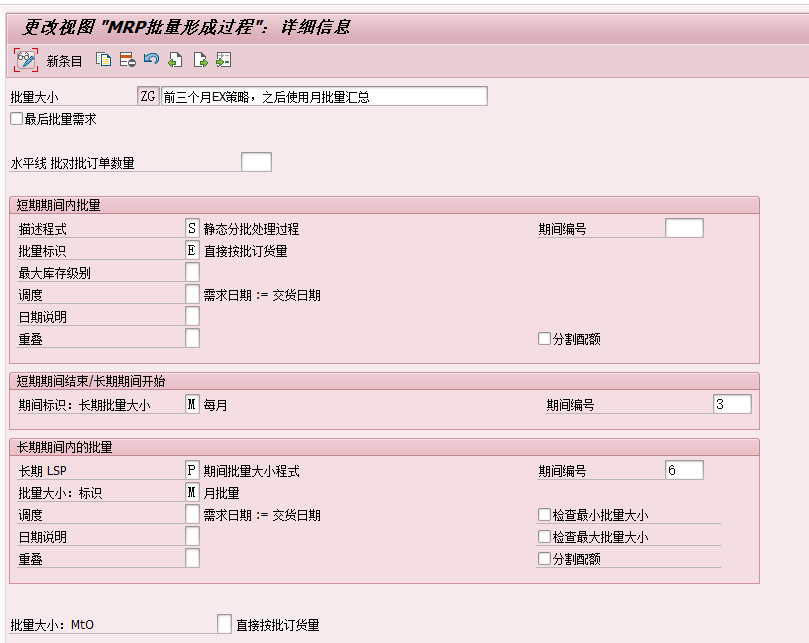Focus 日期说明 field in 短期期间内批量 section
The width and height of the screenshot is (809, 643).
point(192,316)
